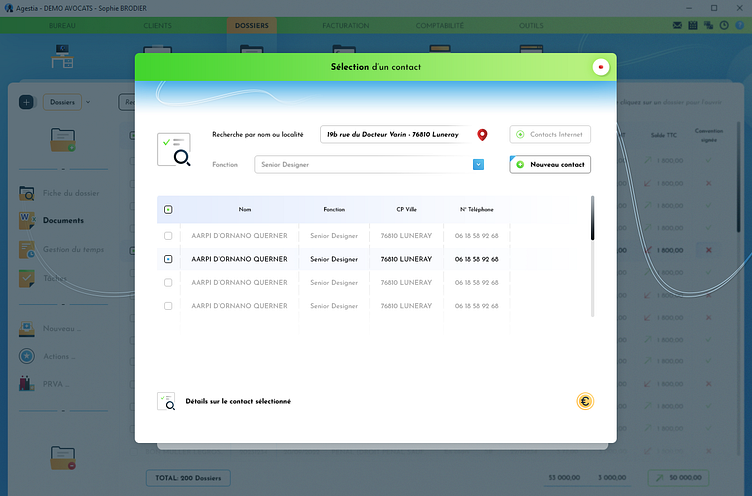
Task: Open the OUTILS menu tab
Action: (x=531, y=25)
